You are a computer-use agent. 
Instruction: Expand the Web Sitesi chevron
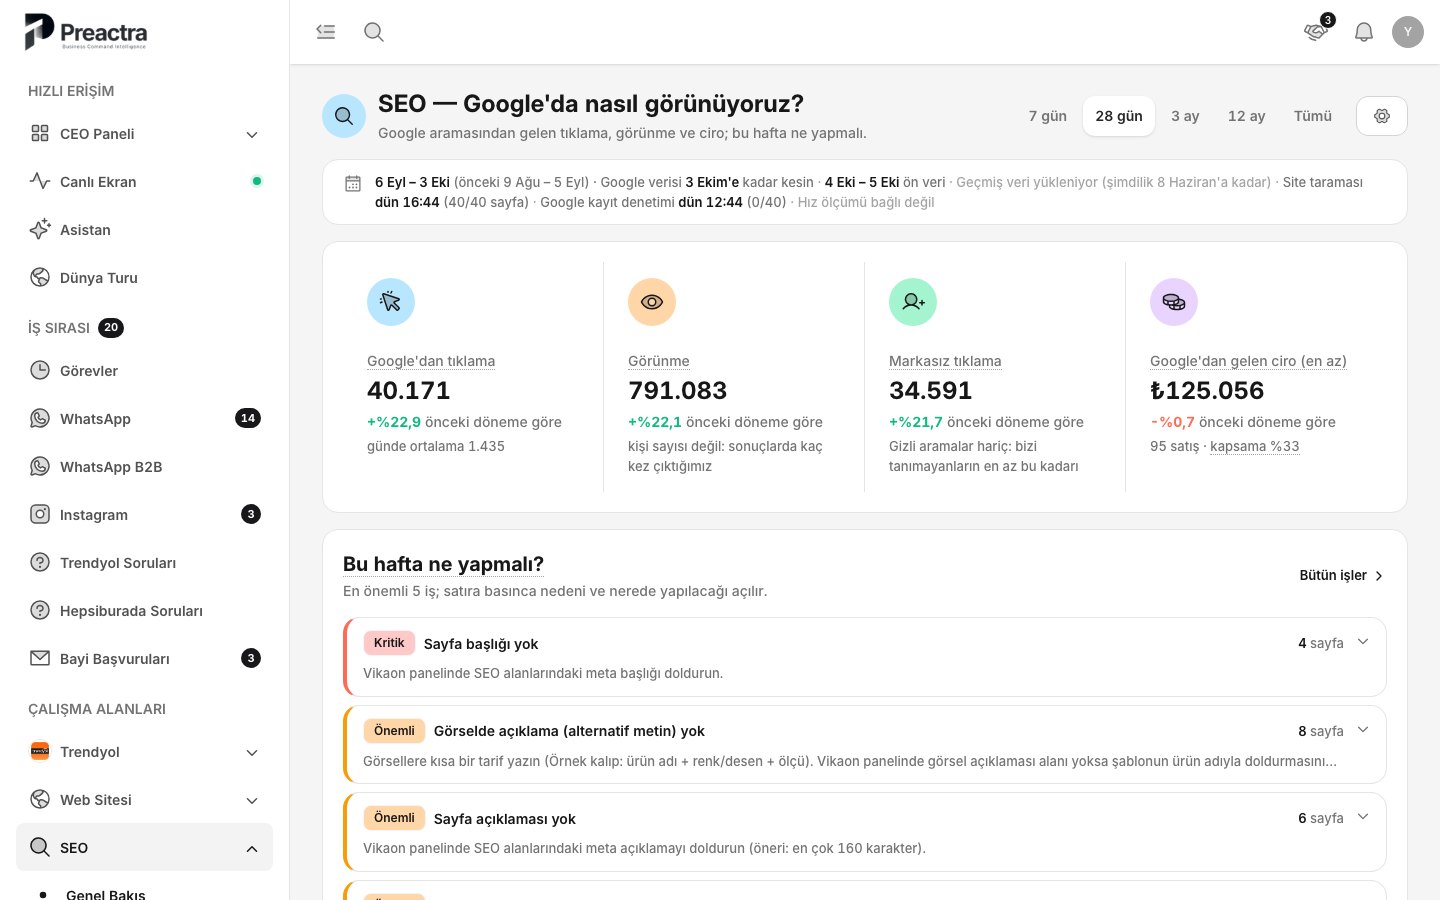pyautogui.click(x=252, y=801)
